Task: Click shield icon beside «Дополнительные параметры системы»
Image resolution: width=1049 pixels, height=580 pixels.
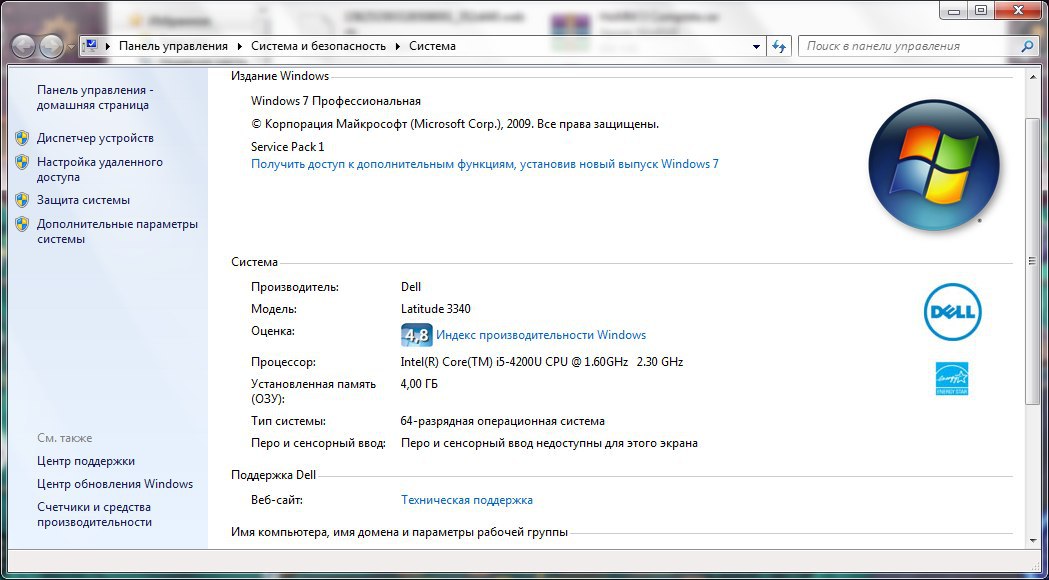Action: pos(22,224)
